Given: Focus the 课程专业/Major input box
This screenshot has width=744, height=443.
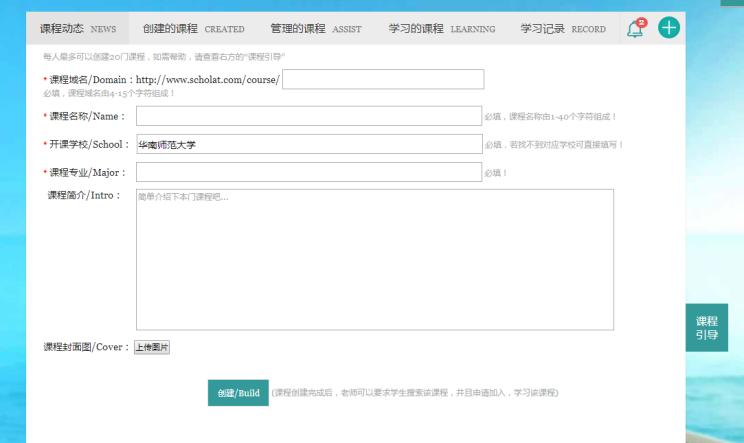Looking at the screenshot, I should (308, 173).
